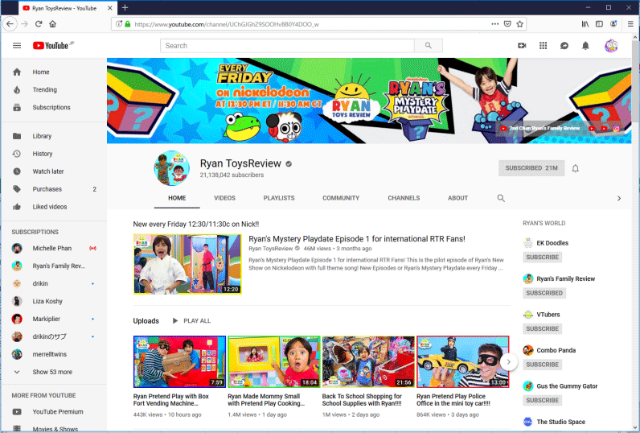Image resolution: width=640 pixels, height=433 pixels.
Task: Open the YouTube apps grid icon
Action: point(543,45)
